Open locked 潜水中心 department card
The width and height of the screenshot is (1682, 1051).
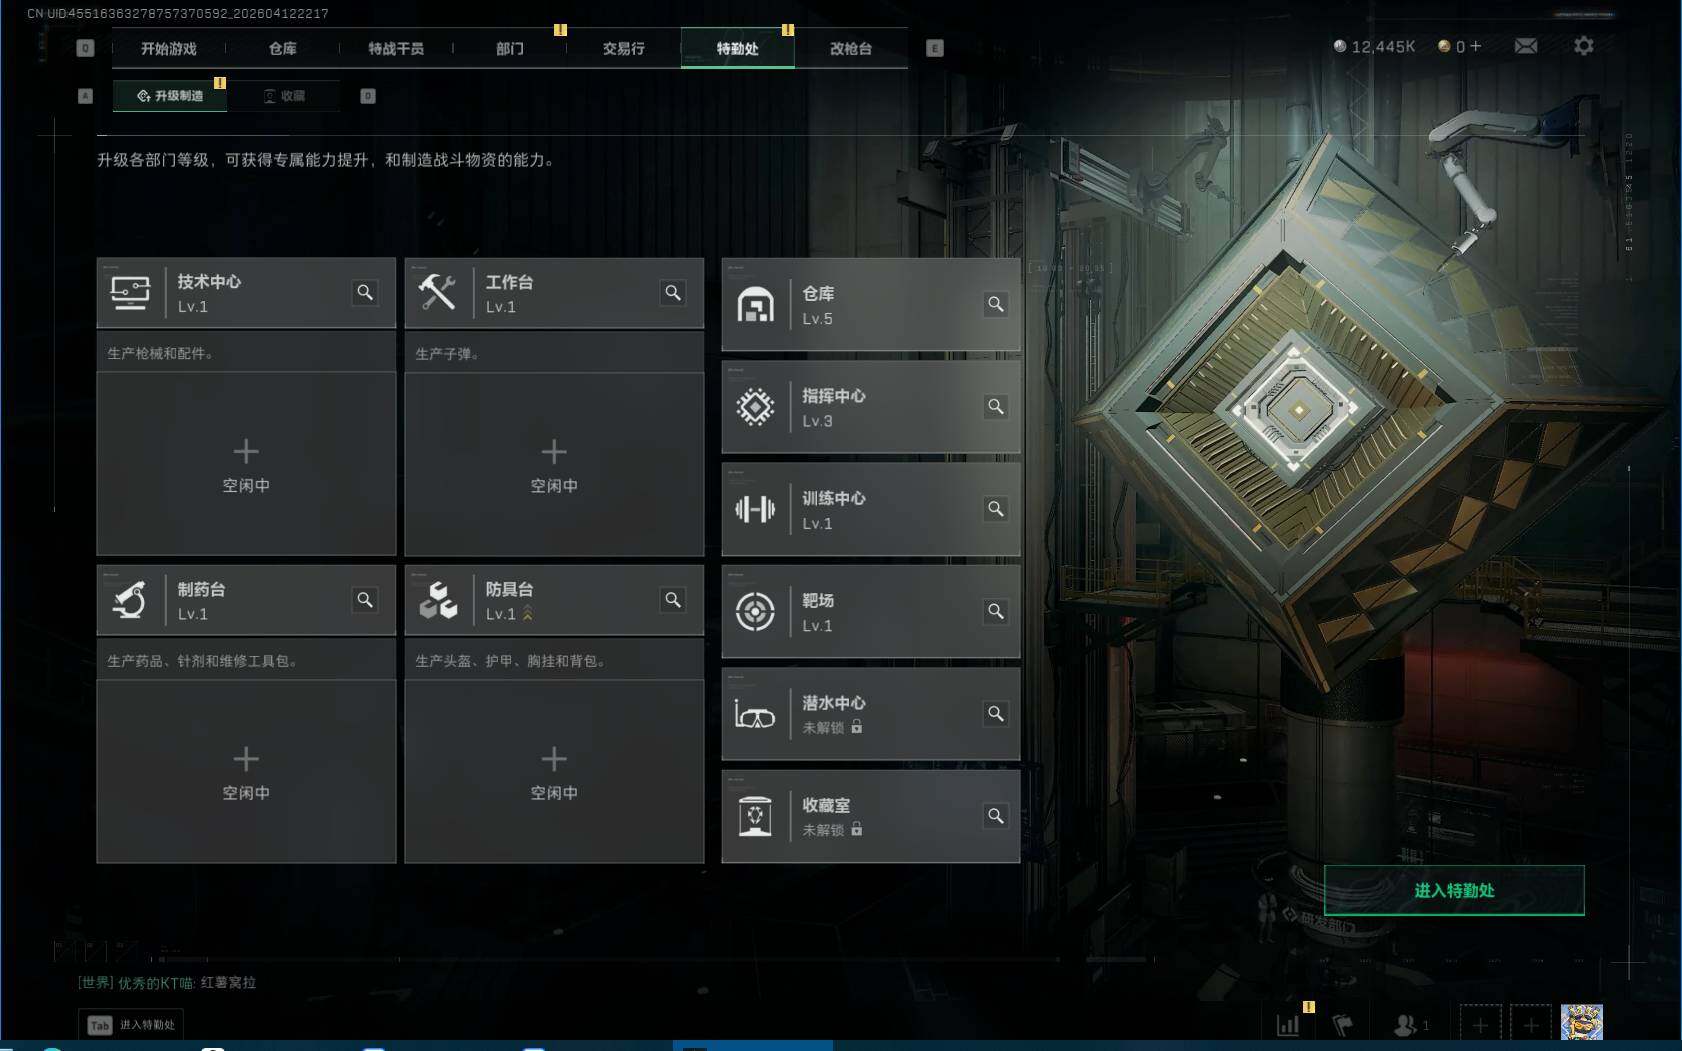(871, 714)
